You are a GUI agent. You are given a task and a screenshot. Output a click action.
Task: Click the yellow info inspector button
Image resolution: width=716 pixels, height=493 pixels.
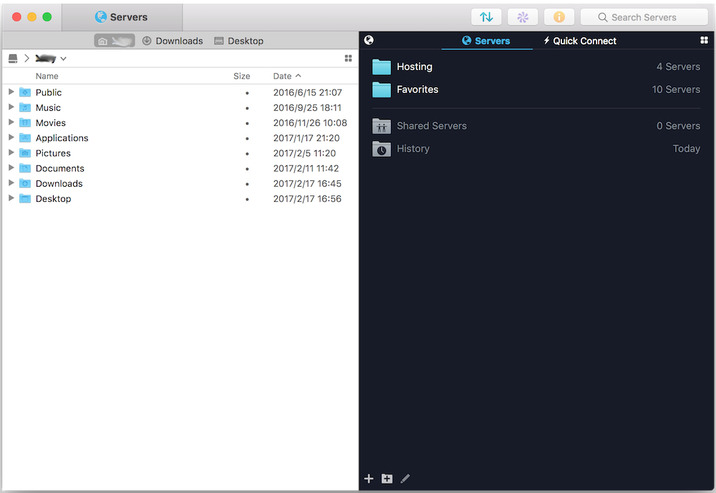click(x=558, y=17)
